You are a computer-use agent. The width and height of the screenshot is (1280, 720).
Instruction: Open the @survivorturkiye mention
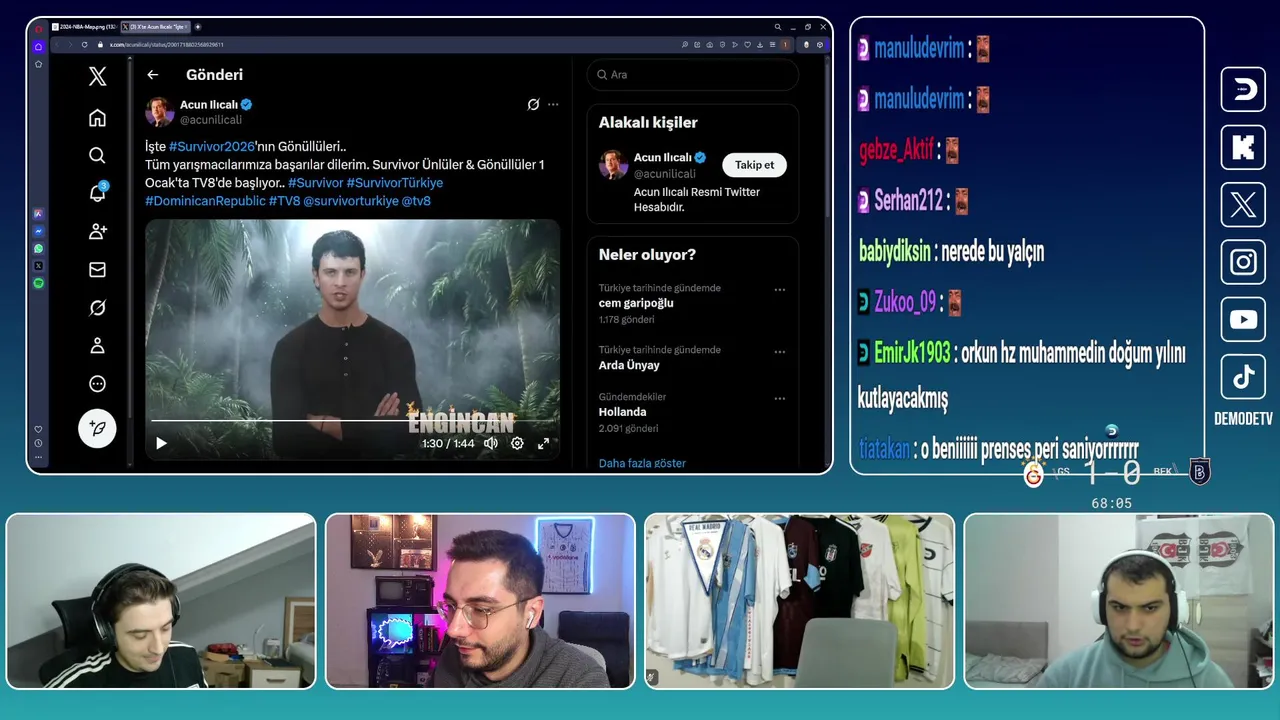[x=350, y=201]
